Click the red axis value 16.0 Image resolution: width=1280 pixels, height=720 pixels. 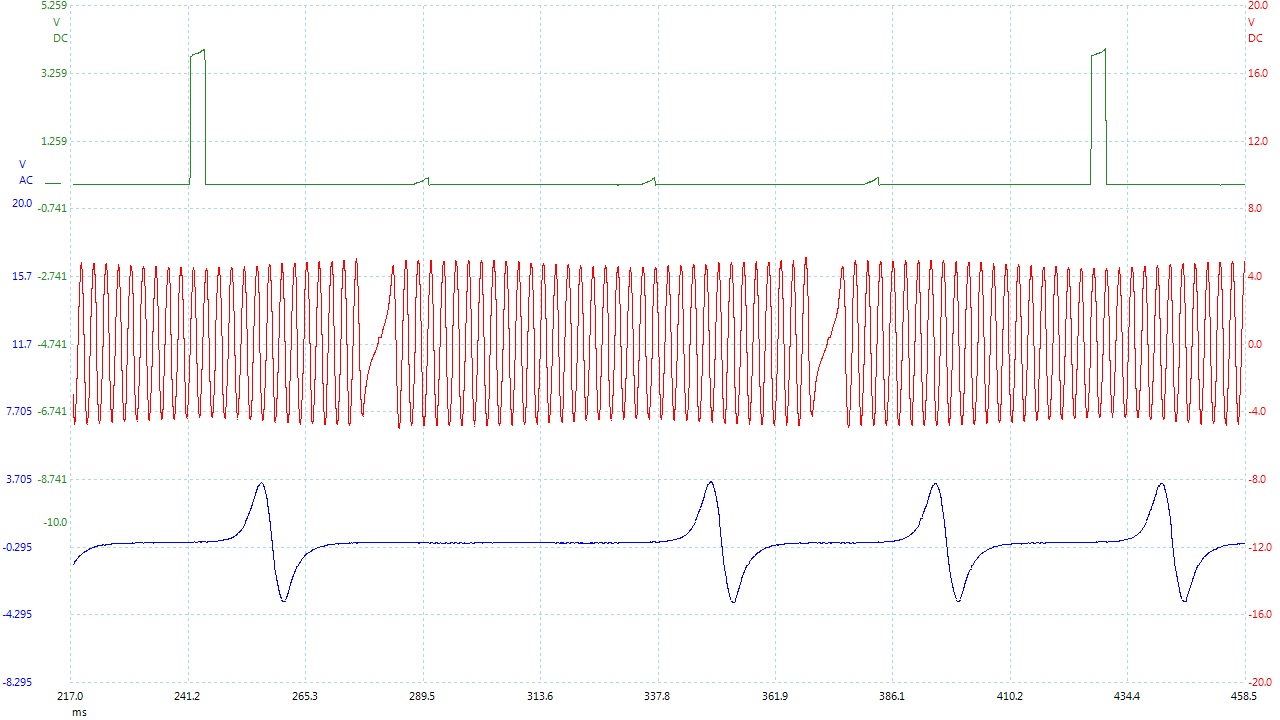tap(1258, 73)
